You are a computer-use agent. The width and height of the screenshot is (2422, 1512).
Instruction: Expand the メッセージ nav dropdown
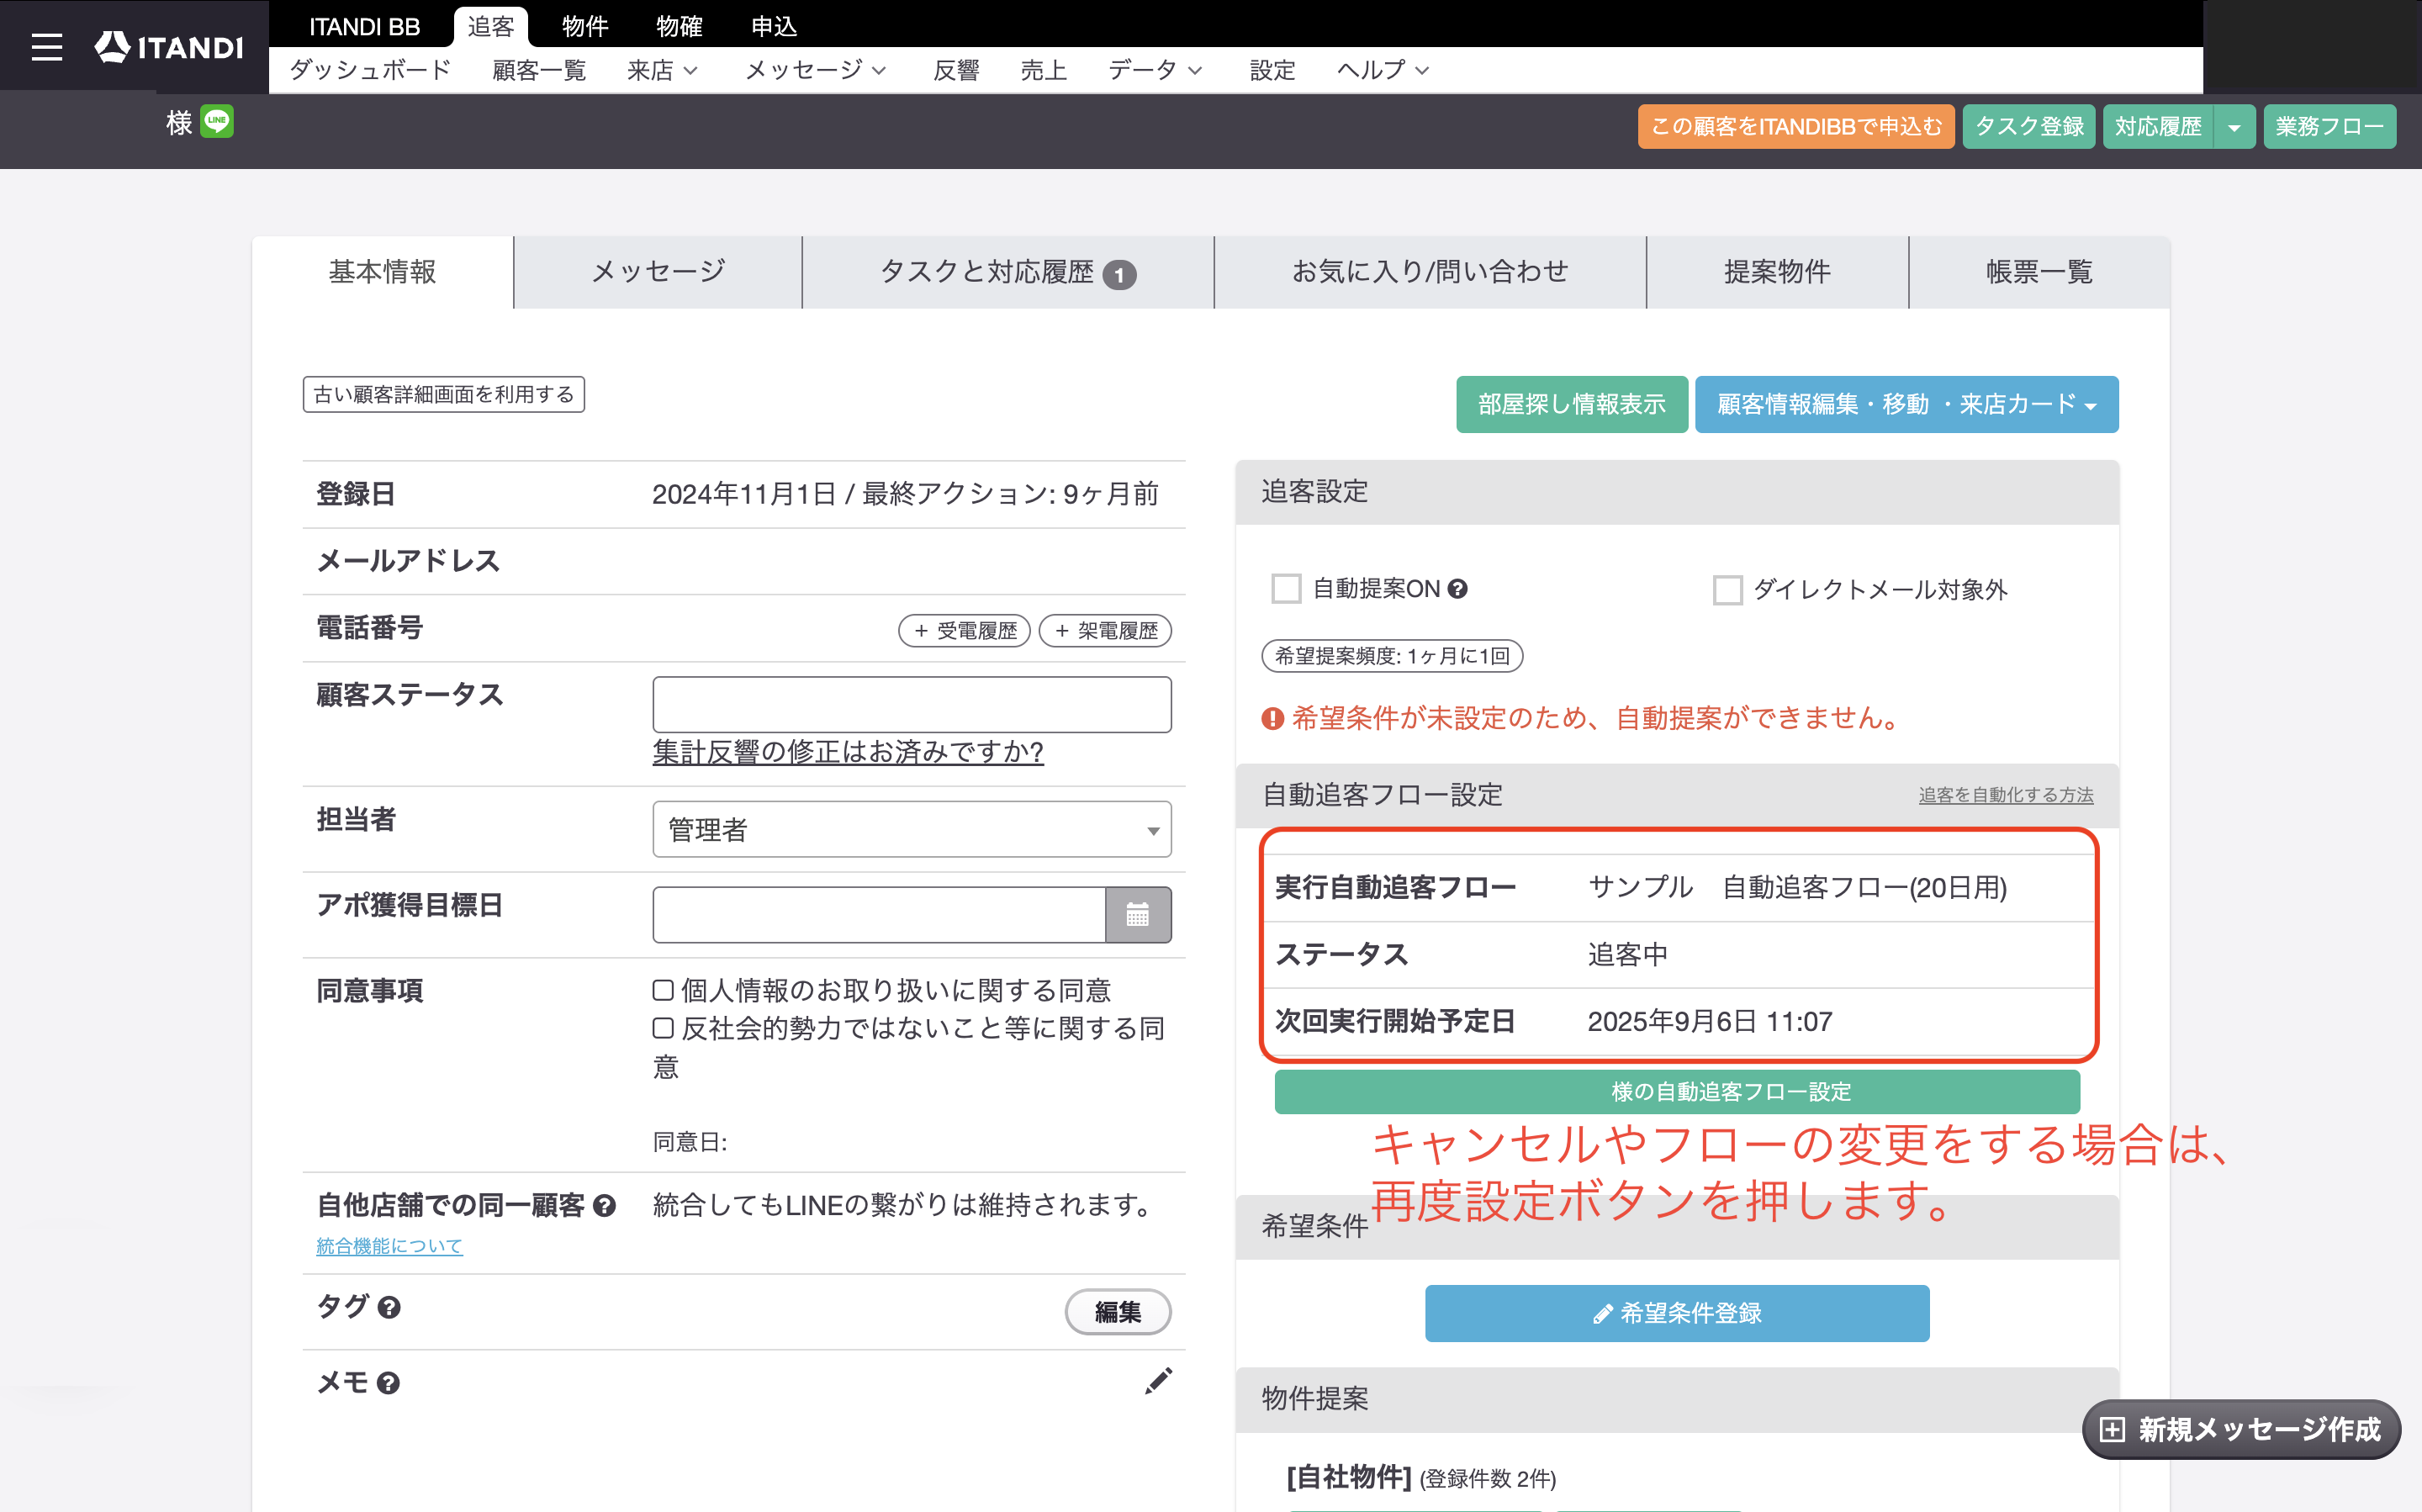point(816,70)
